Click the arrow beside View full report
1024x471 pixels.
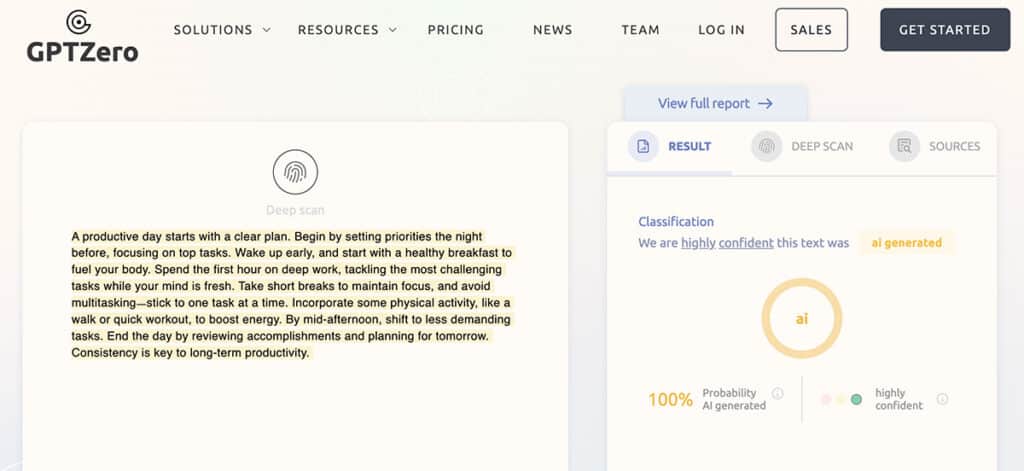[x=765, y=103]
